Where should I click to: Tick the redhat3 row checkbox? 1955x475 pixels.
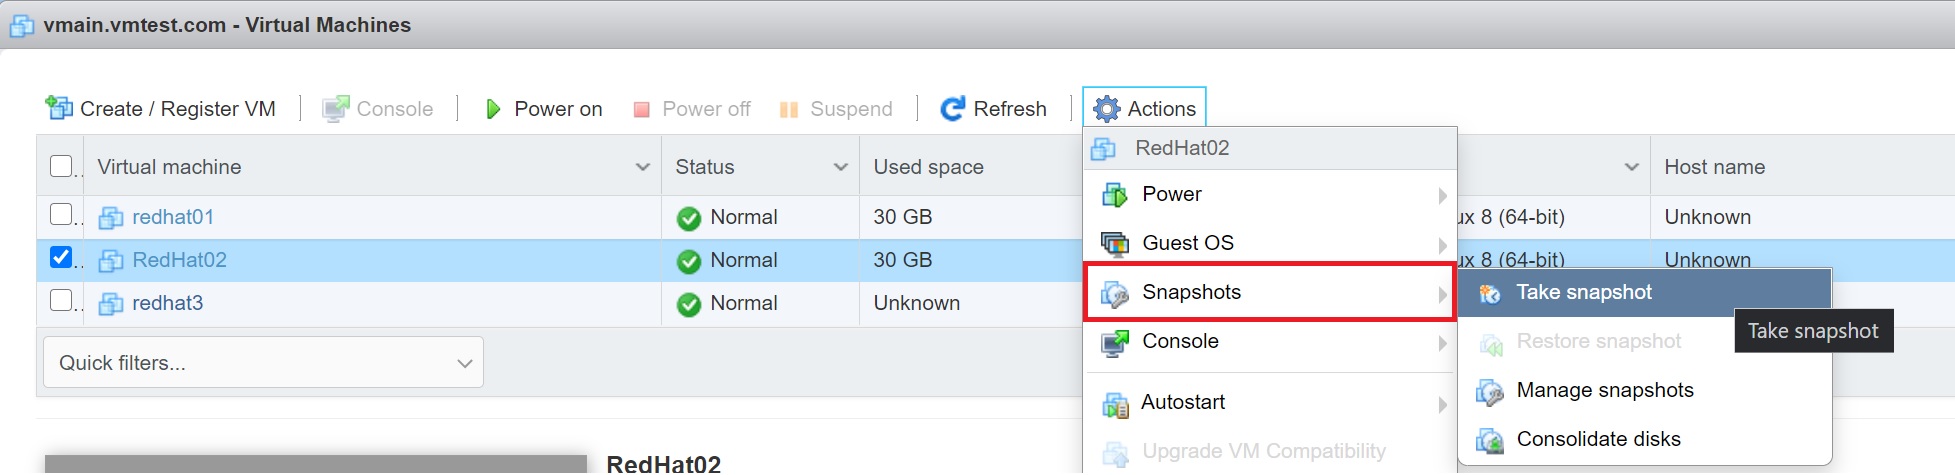pyautogui.click(x=61, y=301)
